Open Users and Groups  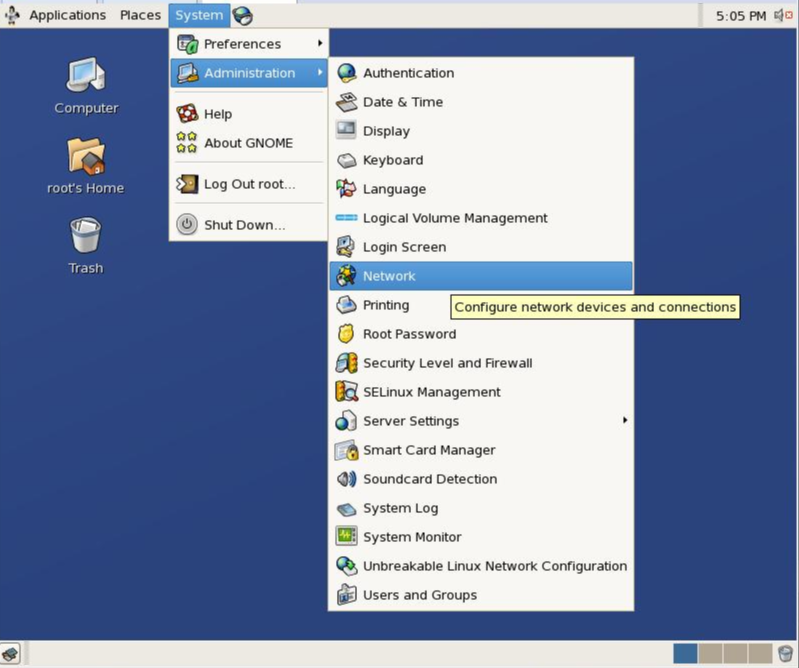pyautogui.click(x=481, y=595)
